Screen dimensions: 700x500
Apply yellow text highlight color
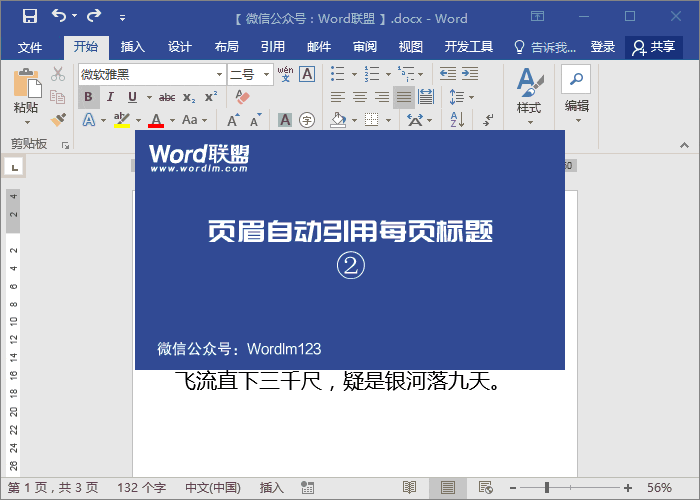tap(121, 120)
